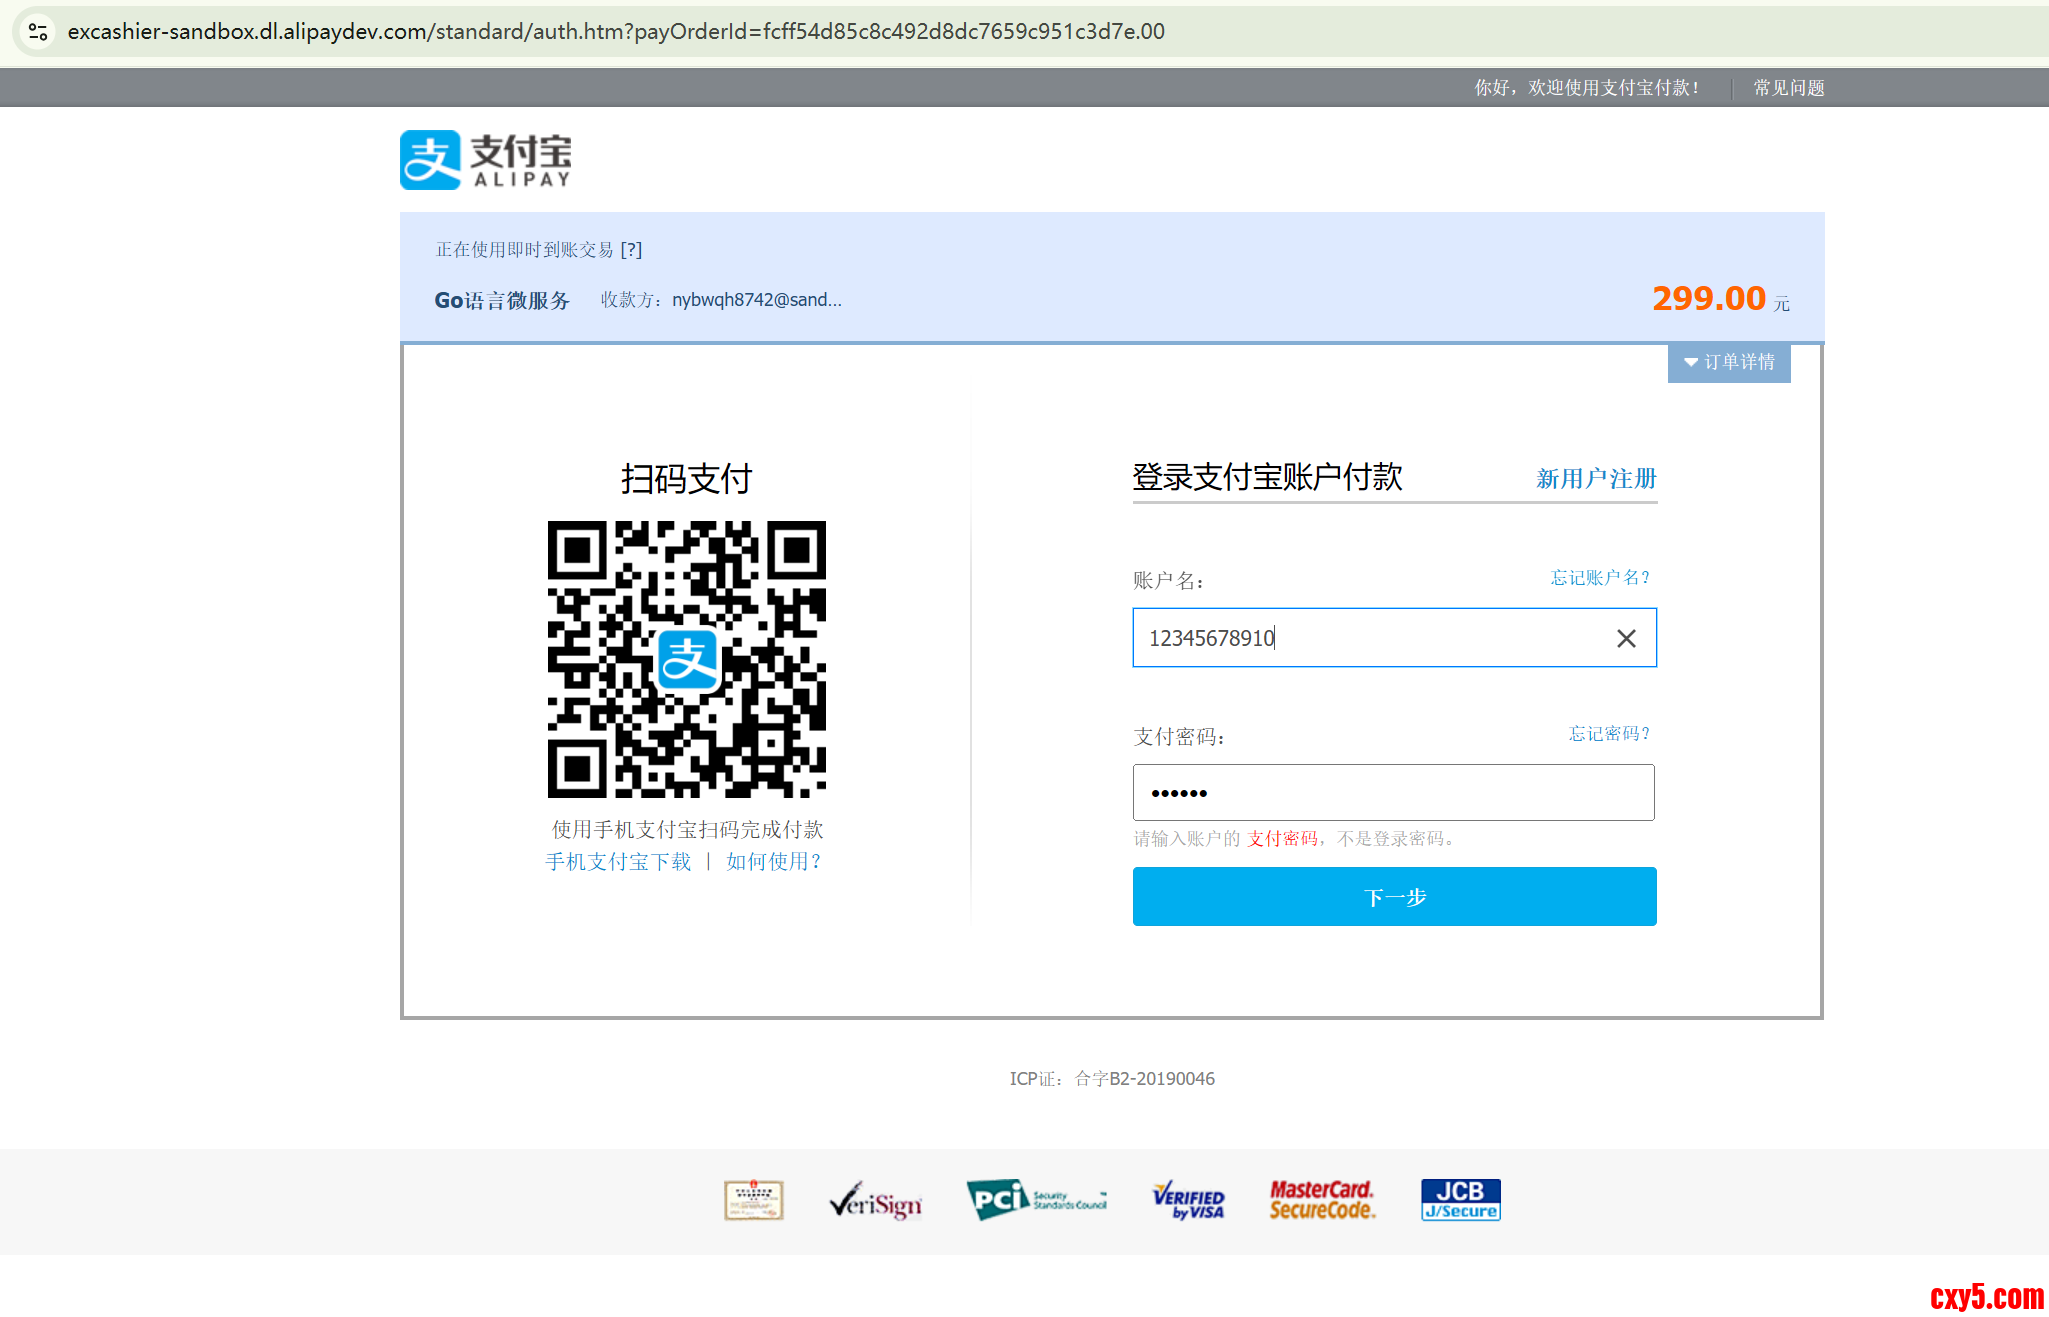2049x1317 pixels.
Task: Click 忘记账户名? link
Action: (x=1599, y=578)
